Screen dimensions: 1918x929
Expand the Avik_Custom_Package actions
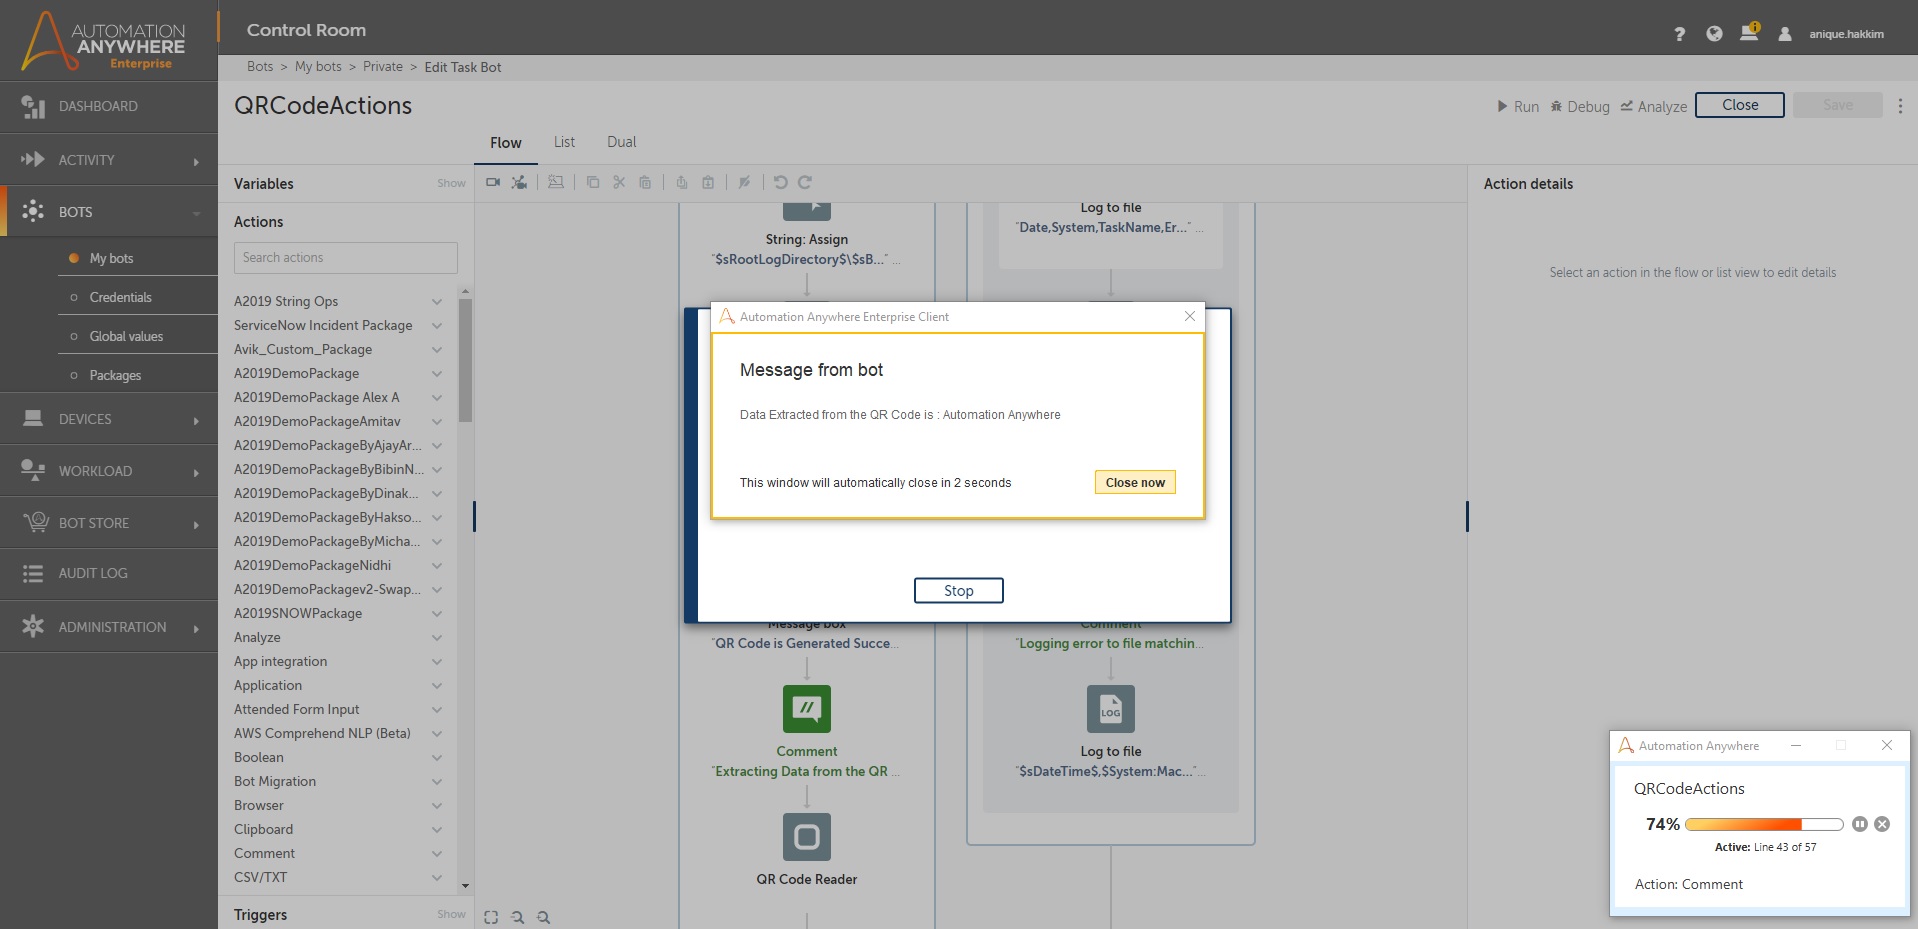(x=437, y=349)
